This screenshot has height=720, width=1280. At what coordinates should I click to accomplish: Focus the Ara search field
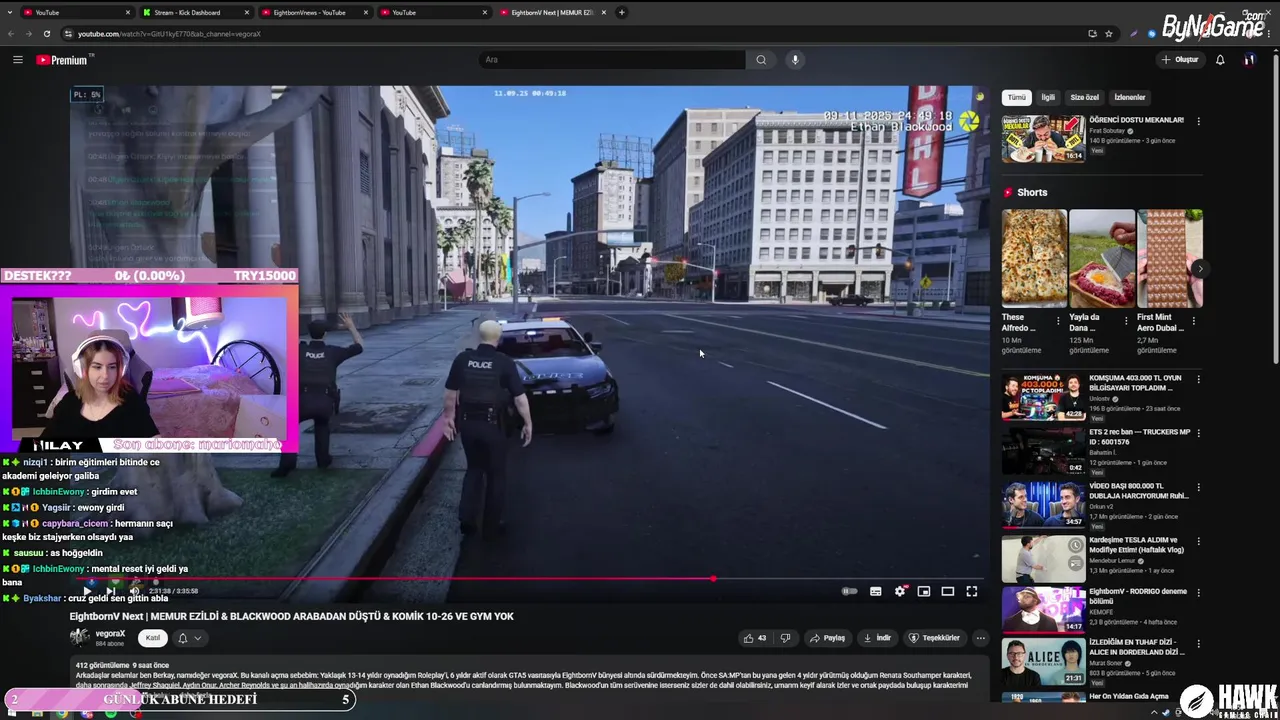(x=612, y=60)
